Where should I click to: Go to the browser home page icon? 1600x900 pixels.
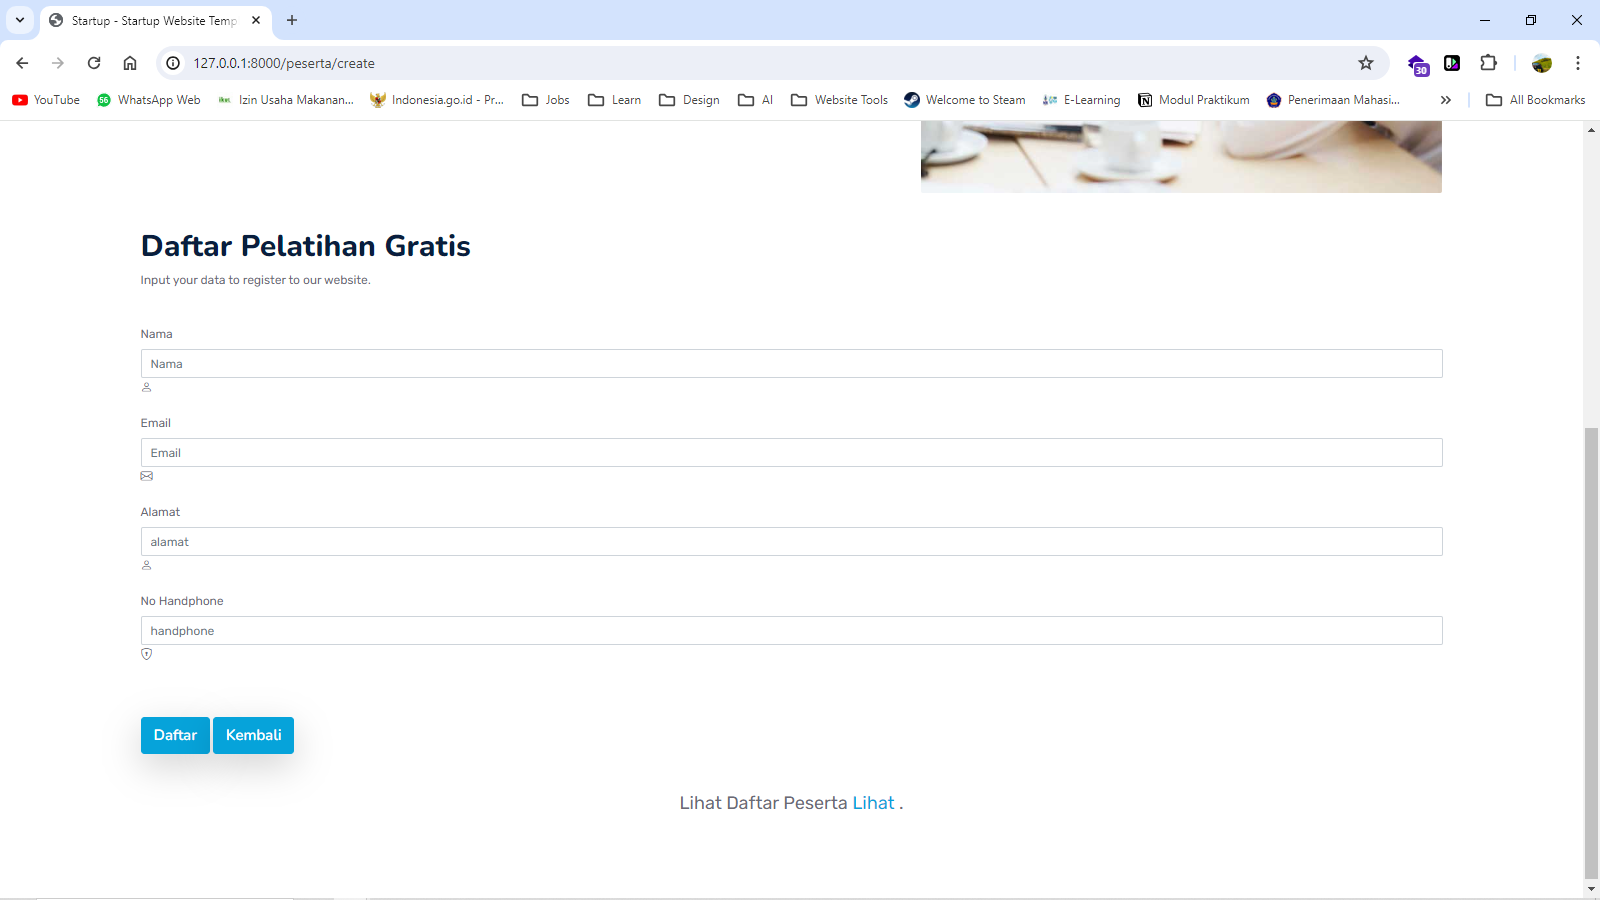(130, 63)
